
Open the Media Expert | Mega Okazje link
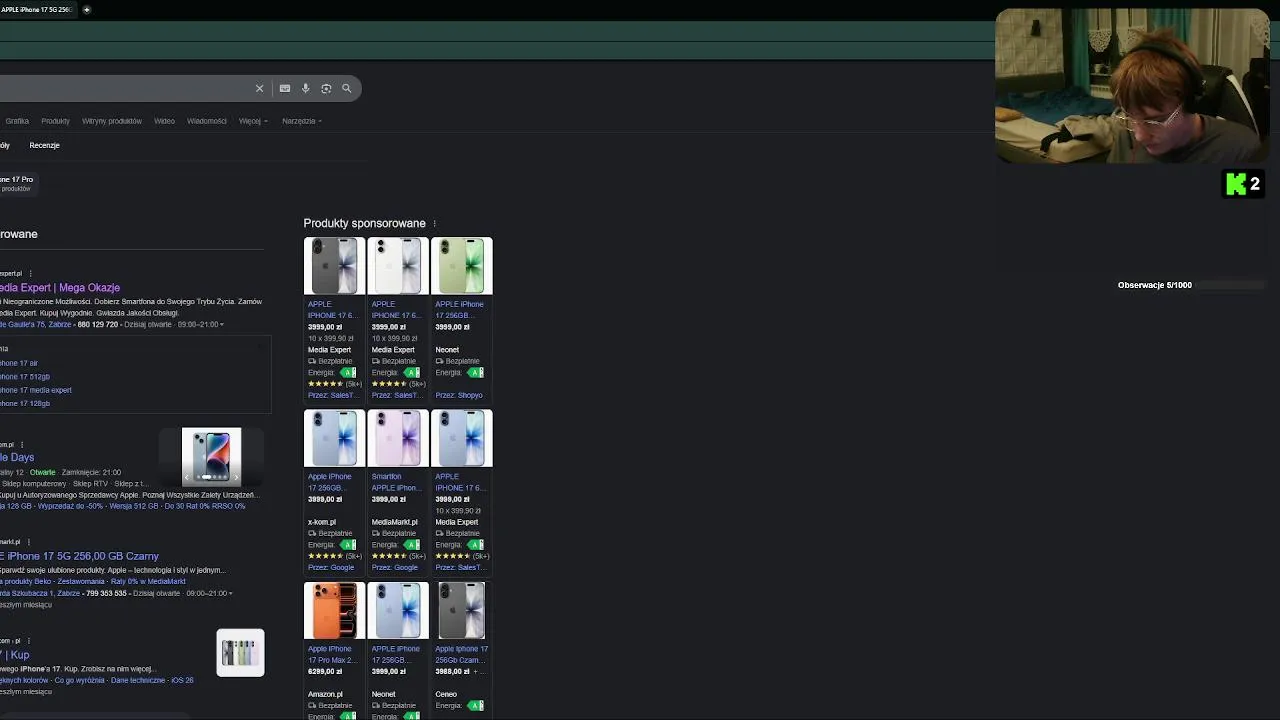(x=60, y=288)
